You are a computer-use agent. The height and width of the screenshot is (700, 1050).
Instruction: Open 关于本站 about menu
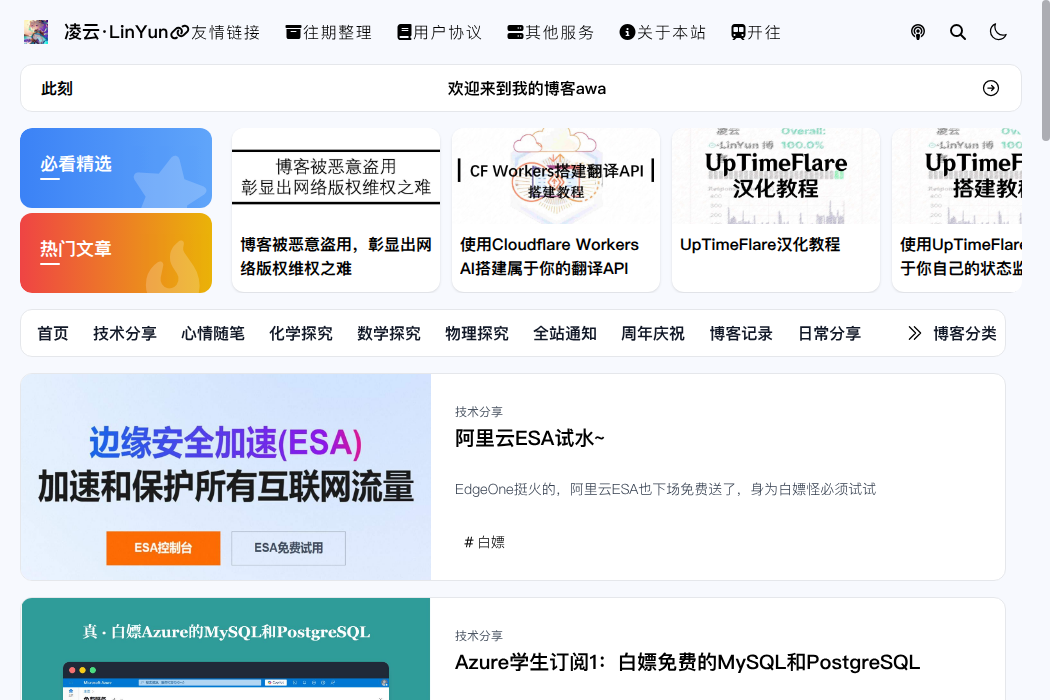click(662, 32)
